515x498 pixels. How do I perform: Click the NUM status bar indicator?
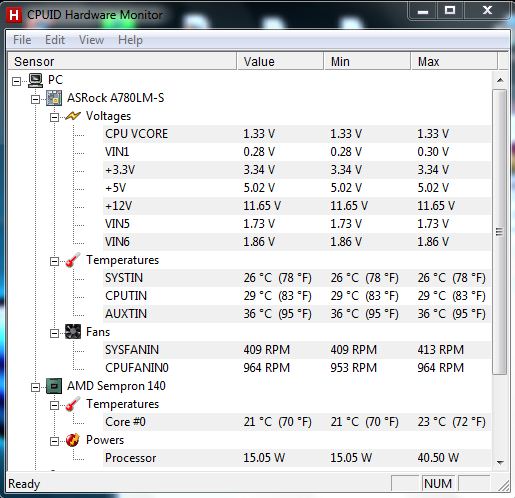[438, 484]
